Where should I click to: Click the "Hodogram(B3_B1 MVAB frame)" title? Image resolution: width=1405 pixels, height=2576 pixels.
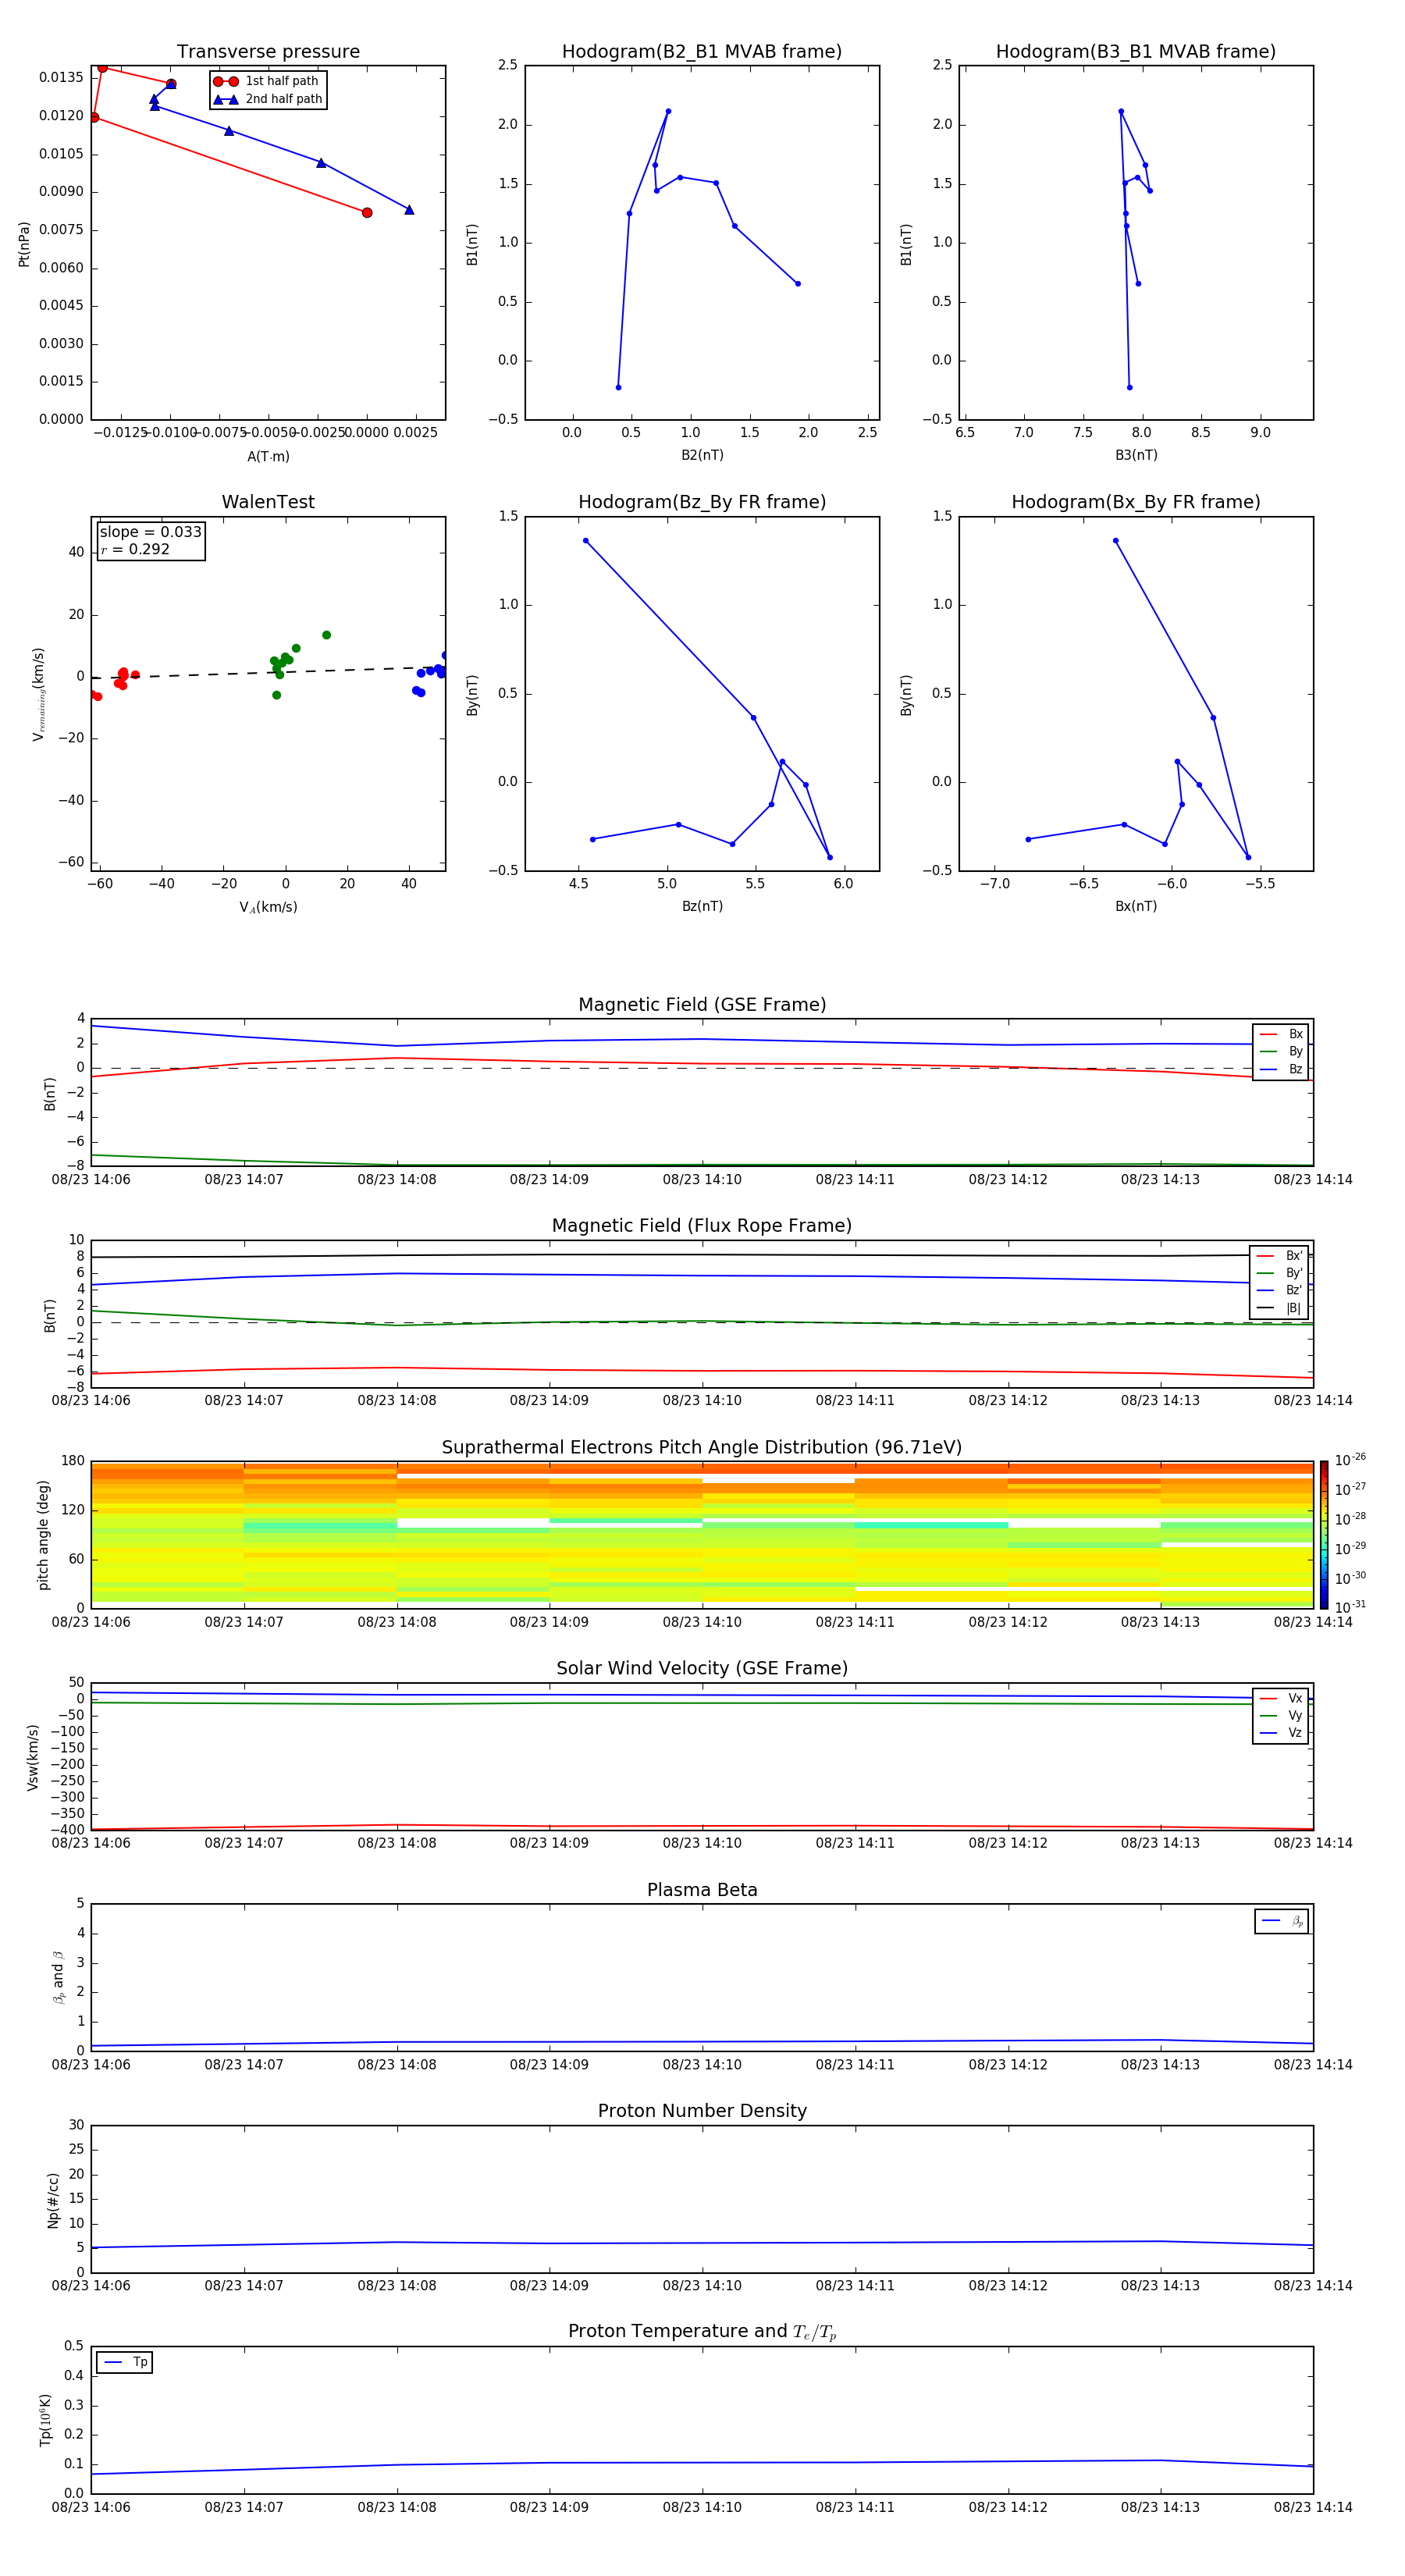(1136, 51)
